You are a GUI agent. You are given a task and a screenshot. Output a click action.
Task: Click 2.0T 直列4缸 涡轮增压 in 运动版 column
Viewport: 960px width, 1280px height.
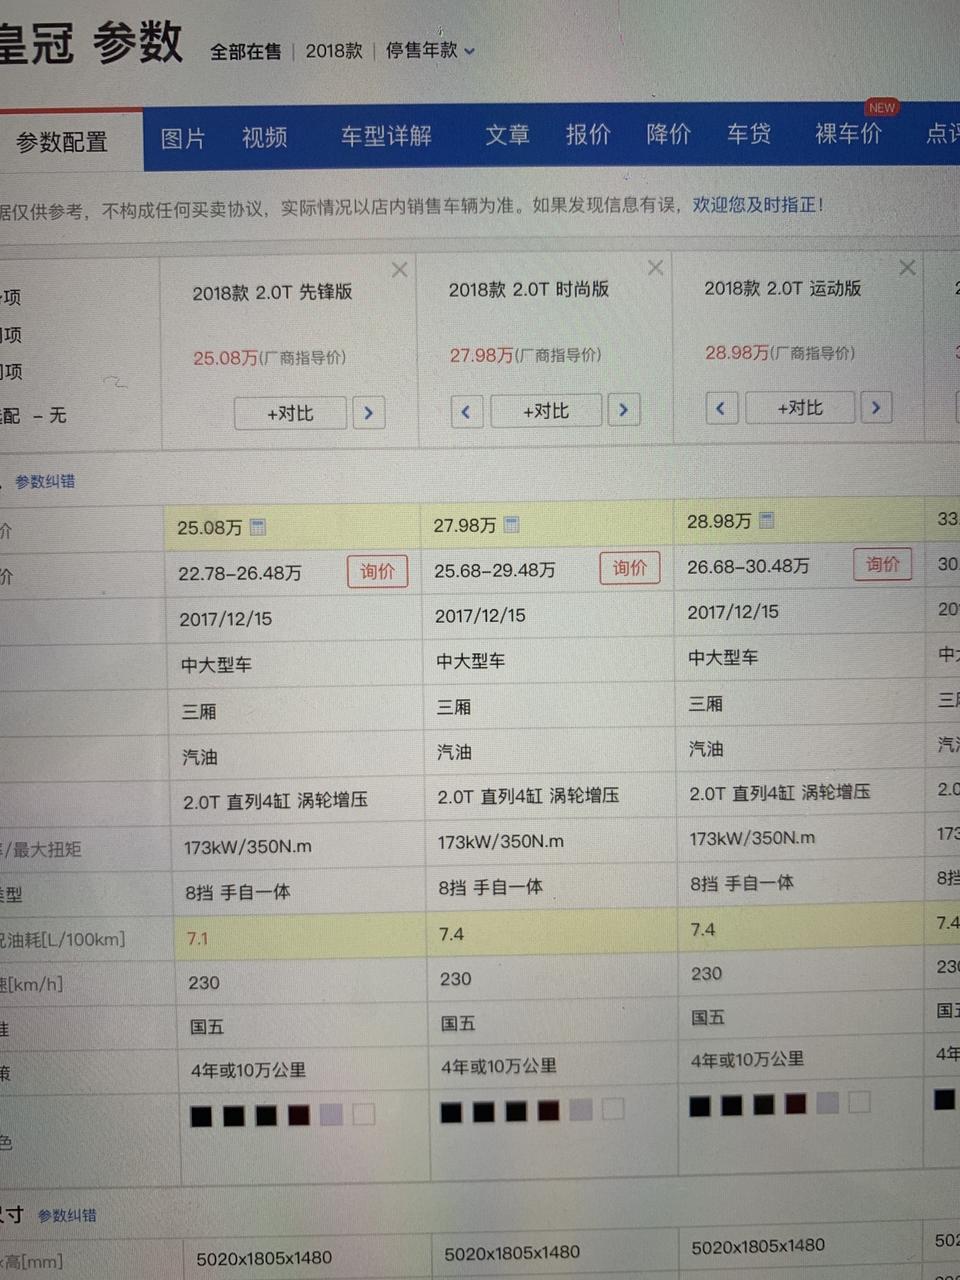779,793
